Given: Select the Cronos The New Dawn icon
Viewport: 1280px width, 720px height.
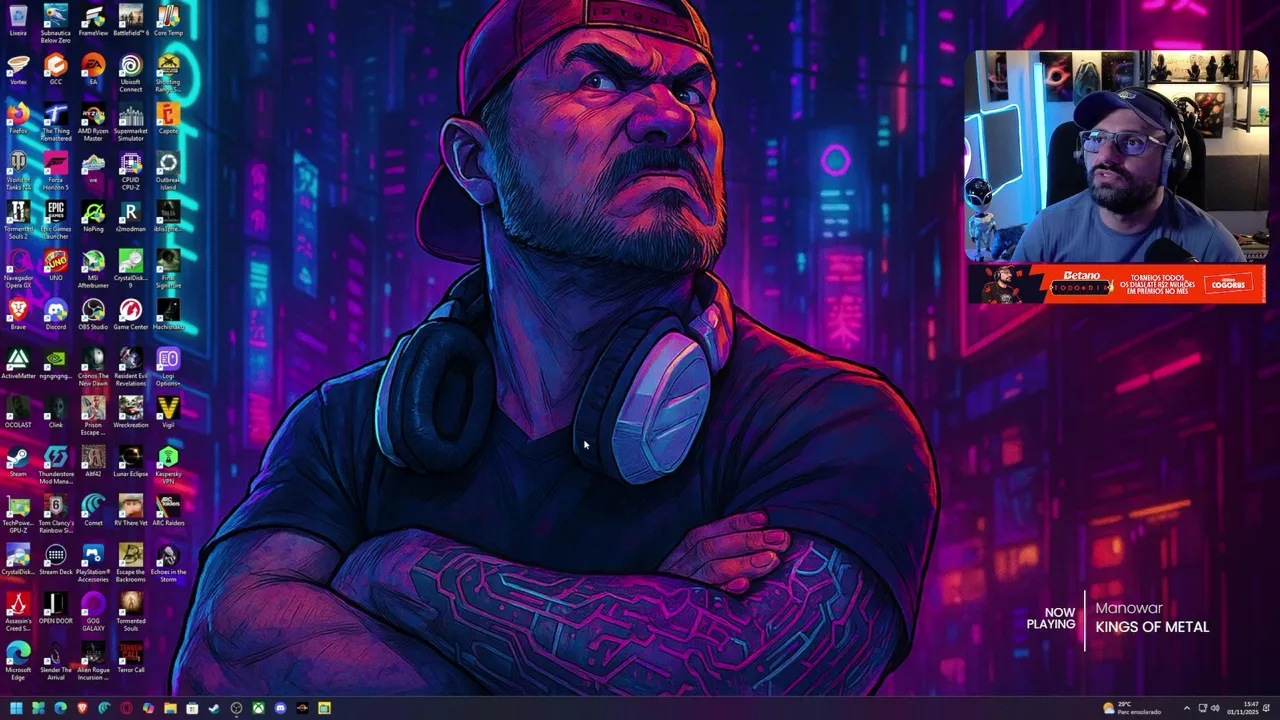Looking at the screenshot, I should [93, 366].
